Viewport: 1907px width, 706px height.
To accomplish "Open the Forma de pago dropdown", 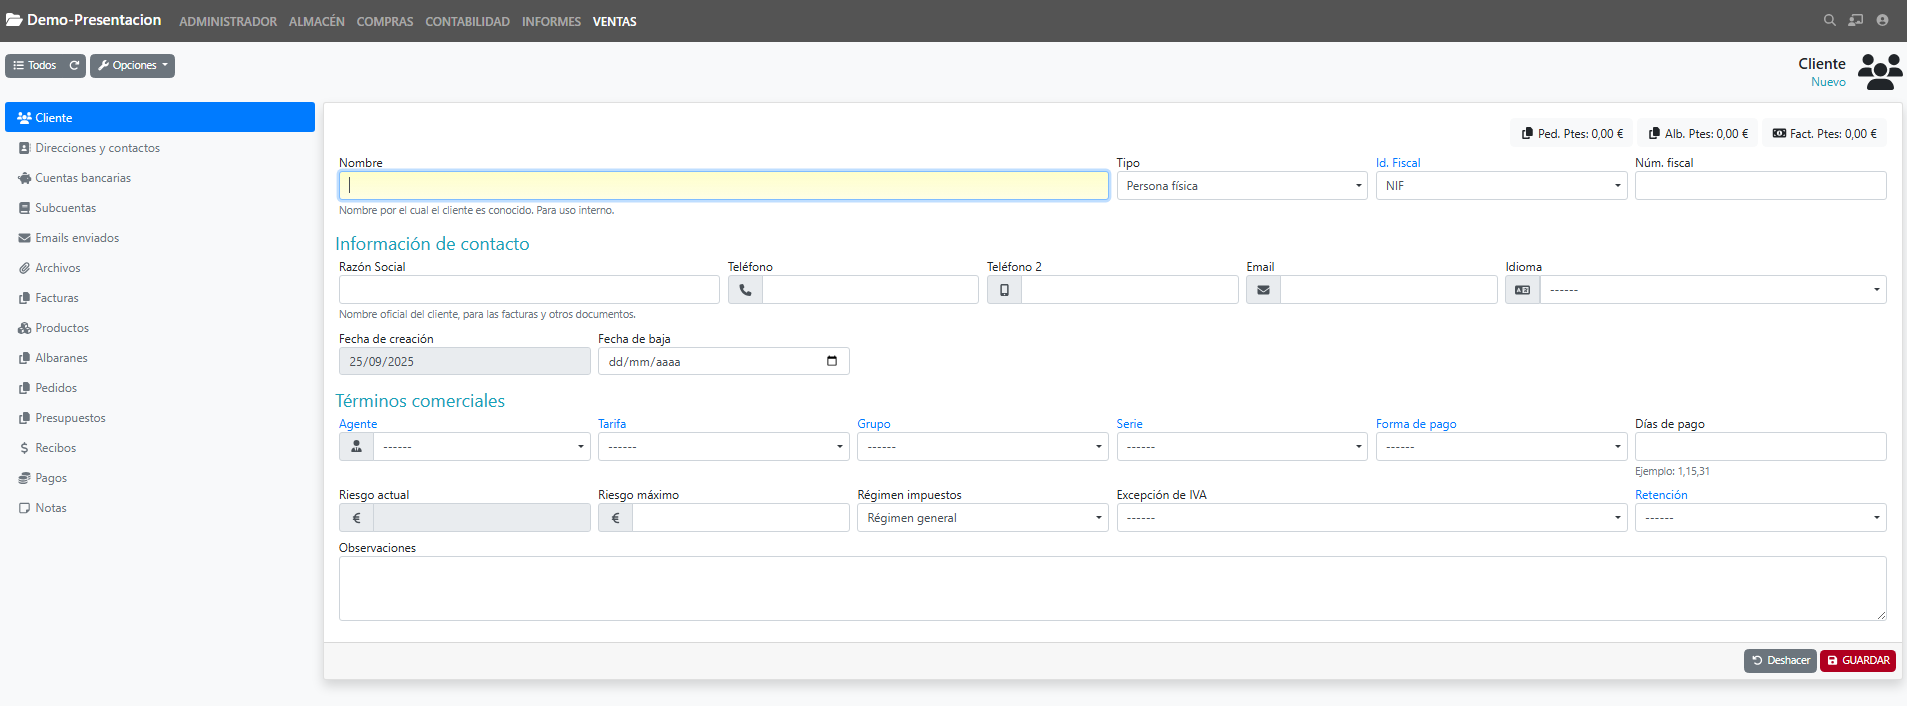I will click(x=1501, y=447).
